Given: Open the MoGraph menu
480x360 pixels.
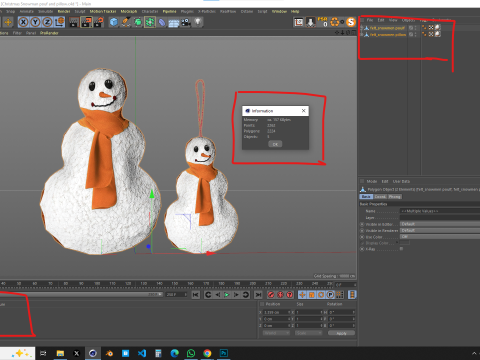Looking at the screenshot, I should 129,11.
